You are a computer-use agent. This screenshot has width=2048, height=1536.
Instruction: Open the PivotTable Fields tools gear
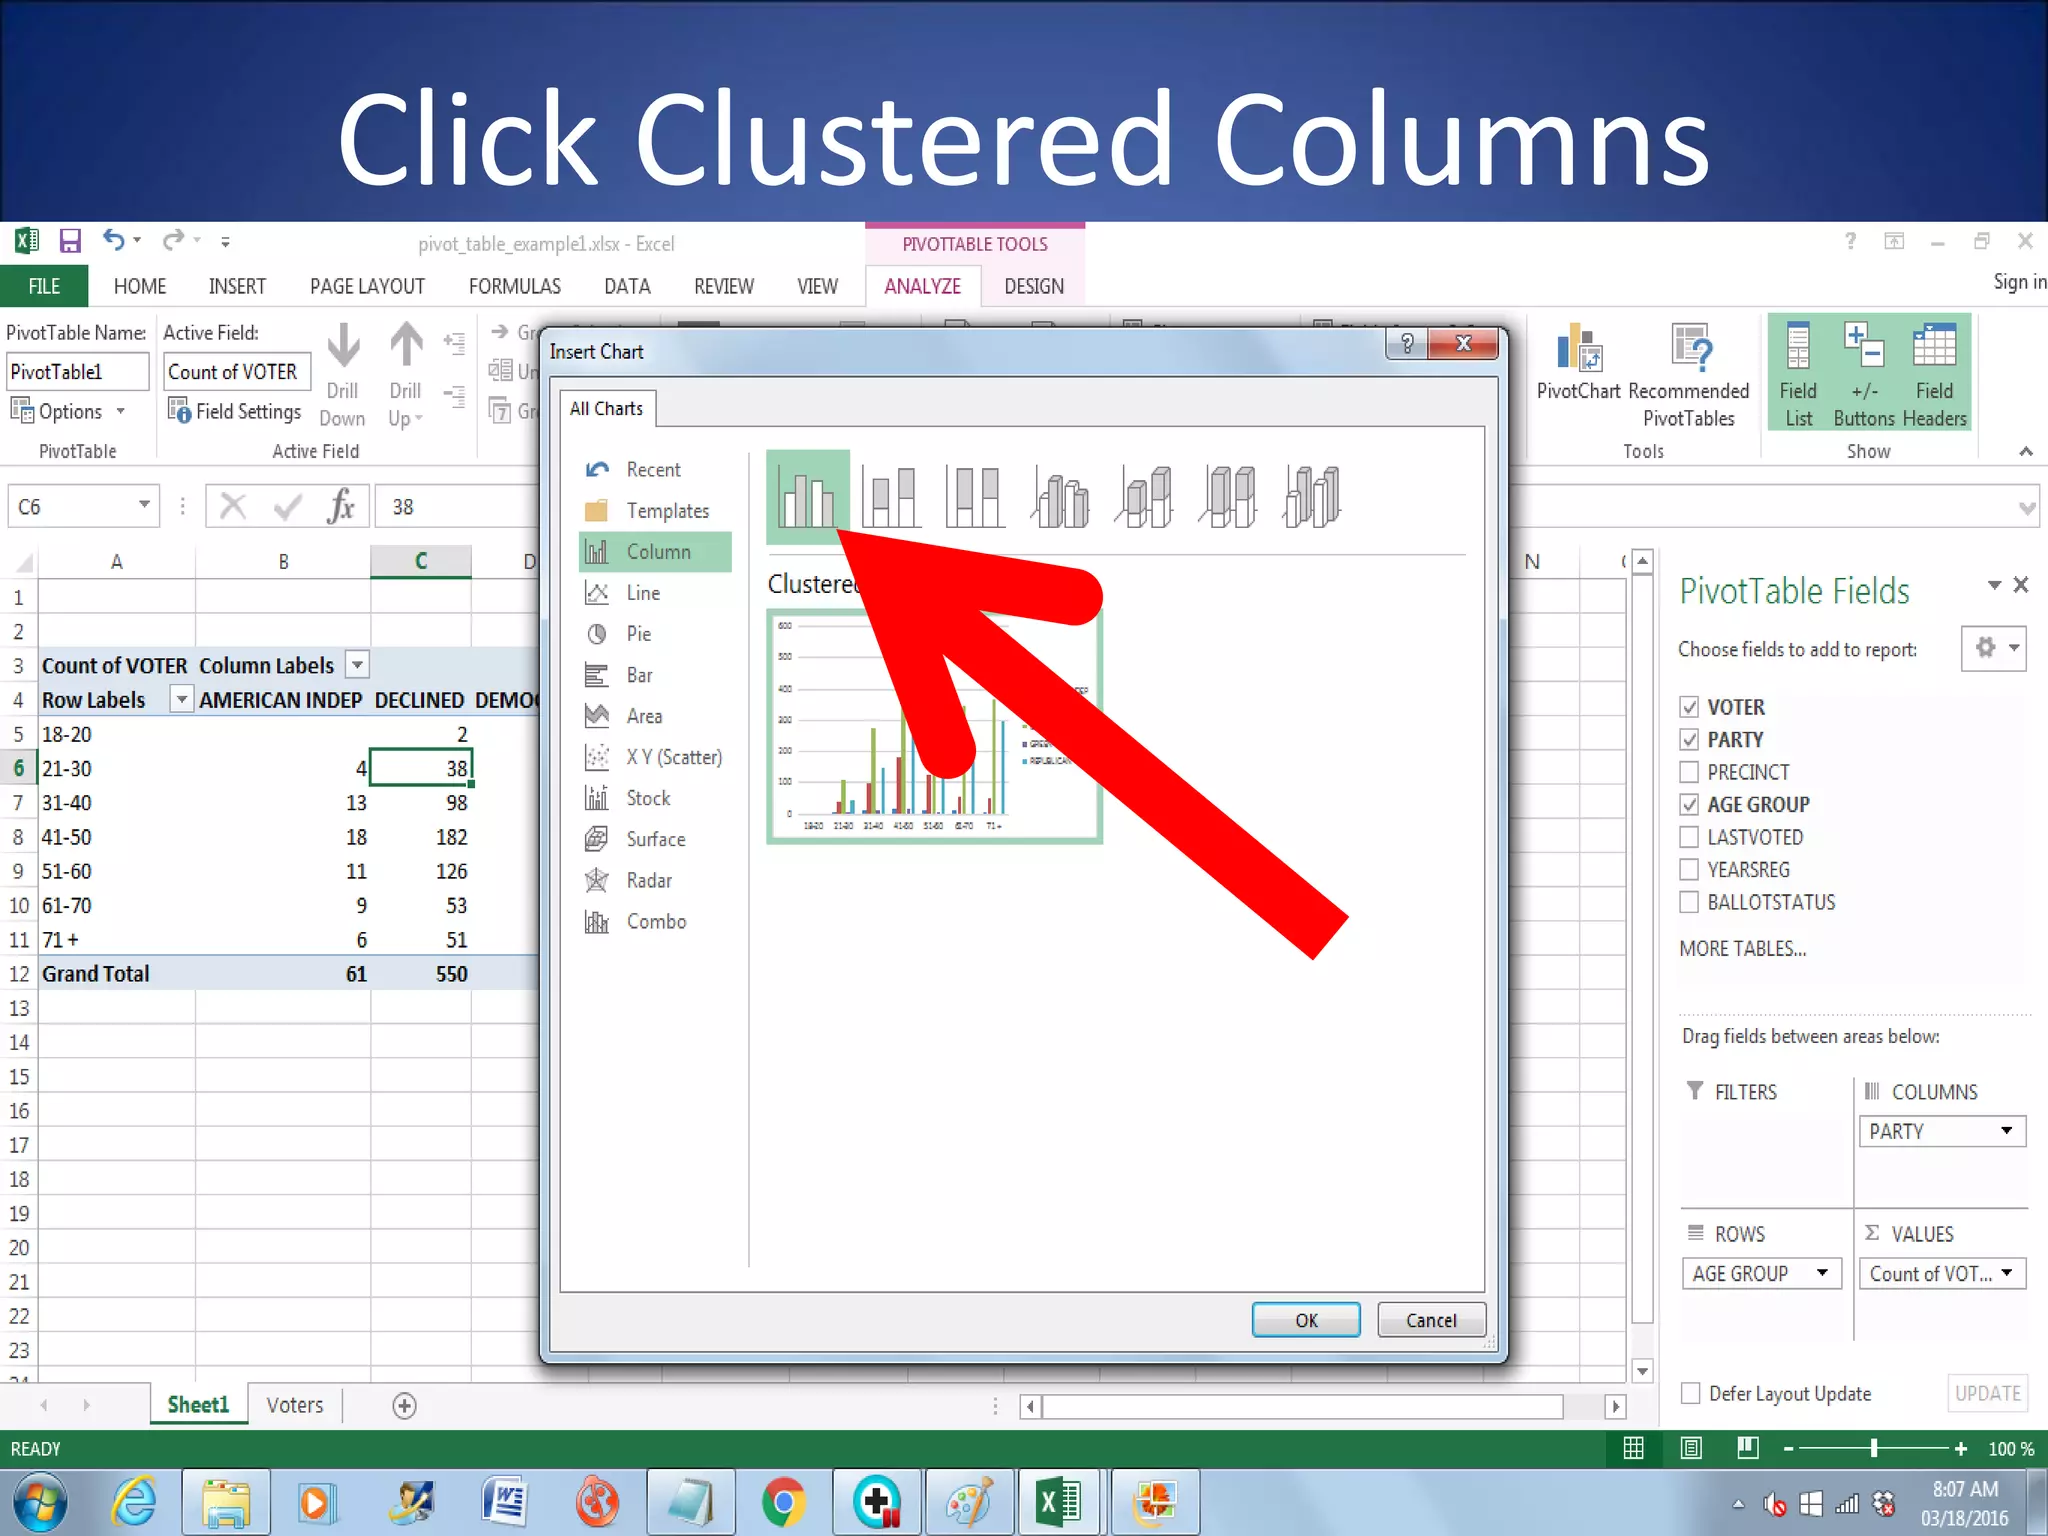1993,648
